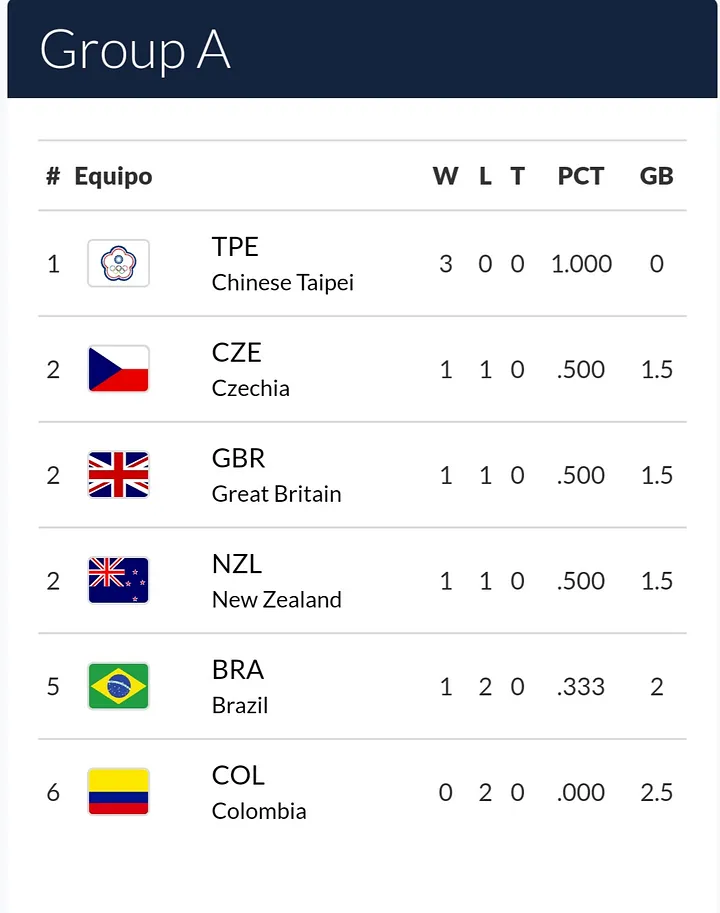Open the Colombia team name
This screenshot has width=720, height=913.
[259, 811]
